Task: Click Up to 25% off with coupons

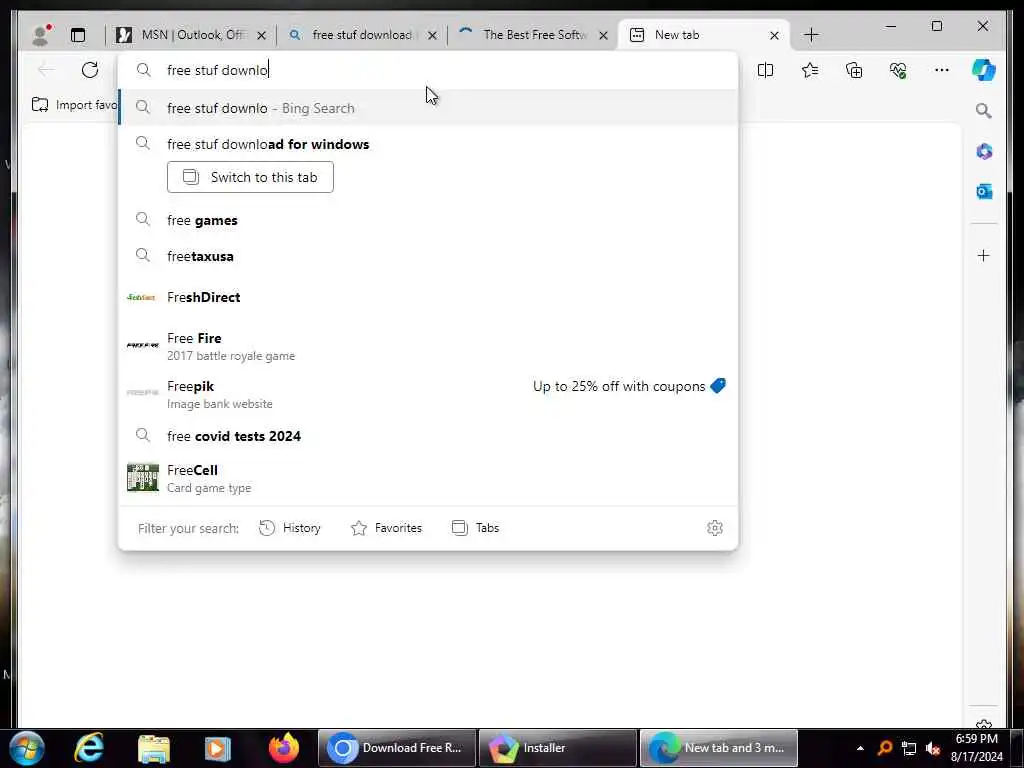Action: coord(629,386)
